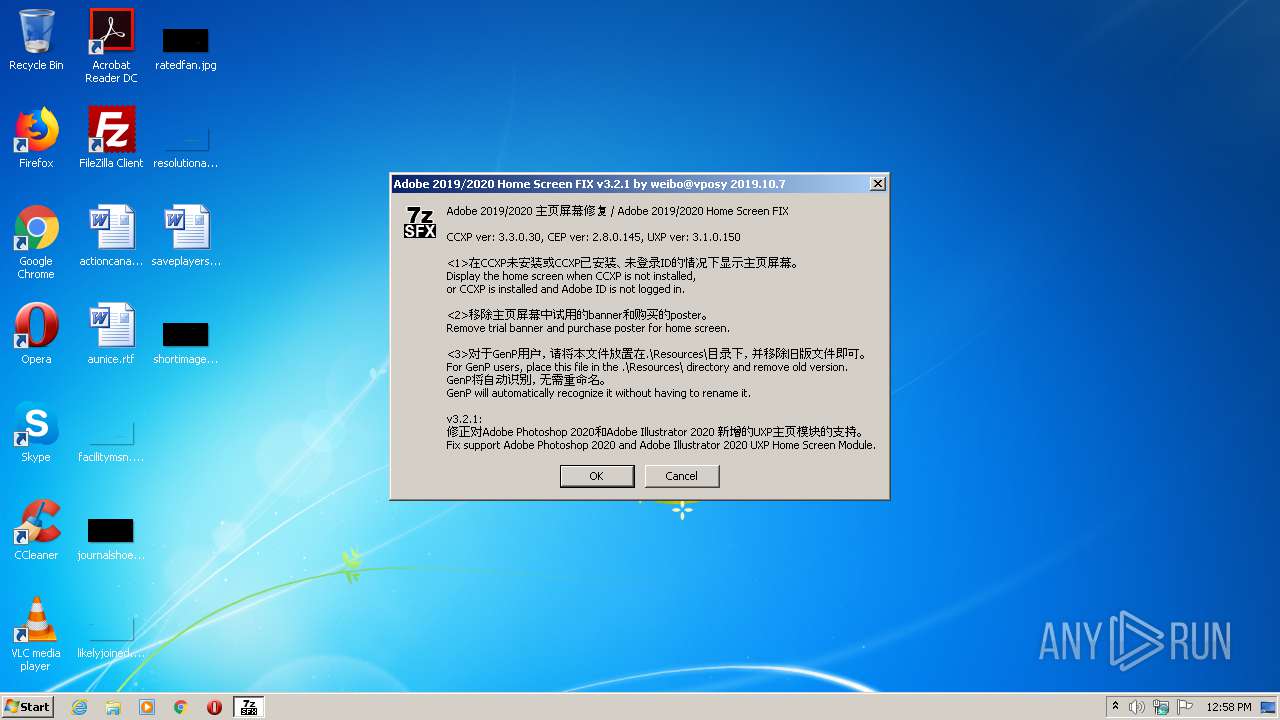The height and width of the screenshot is (720, 1280).
Task: Click 'Fix support Adobe Photoshop 2020' line
Action: pyautogui.click(x=661, y=445)
